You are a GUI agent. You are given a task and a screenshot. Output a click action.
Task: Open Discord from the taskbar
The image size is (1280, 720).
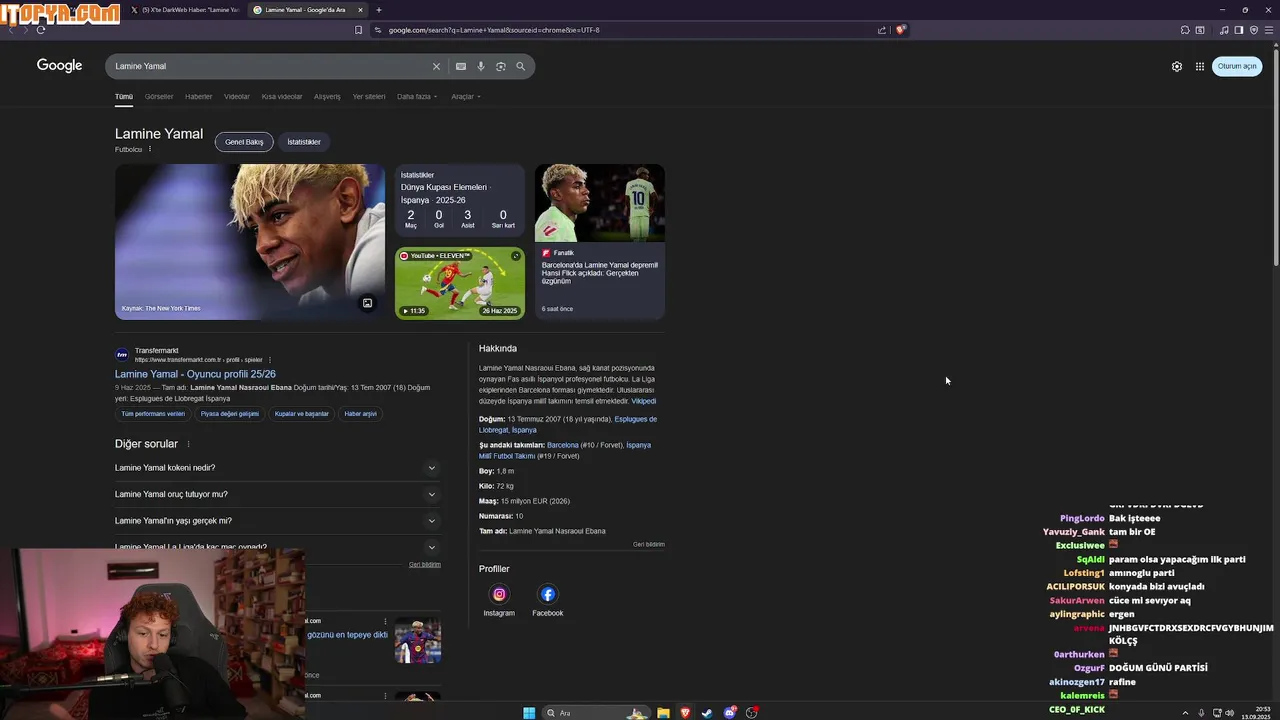[730, 713]
